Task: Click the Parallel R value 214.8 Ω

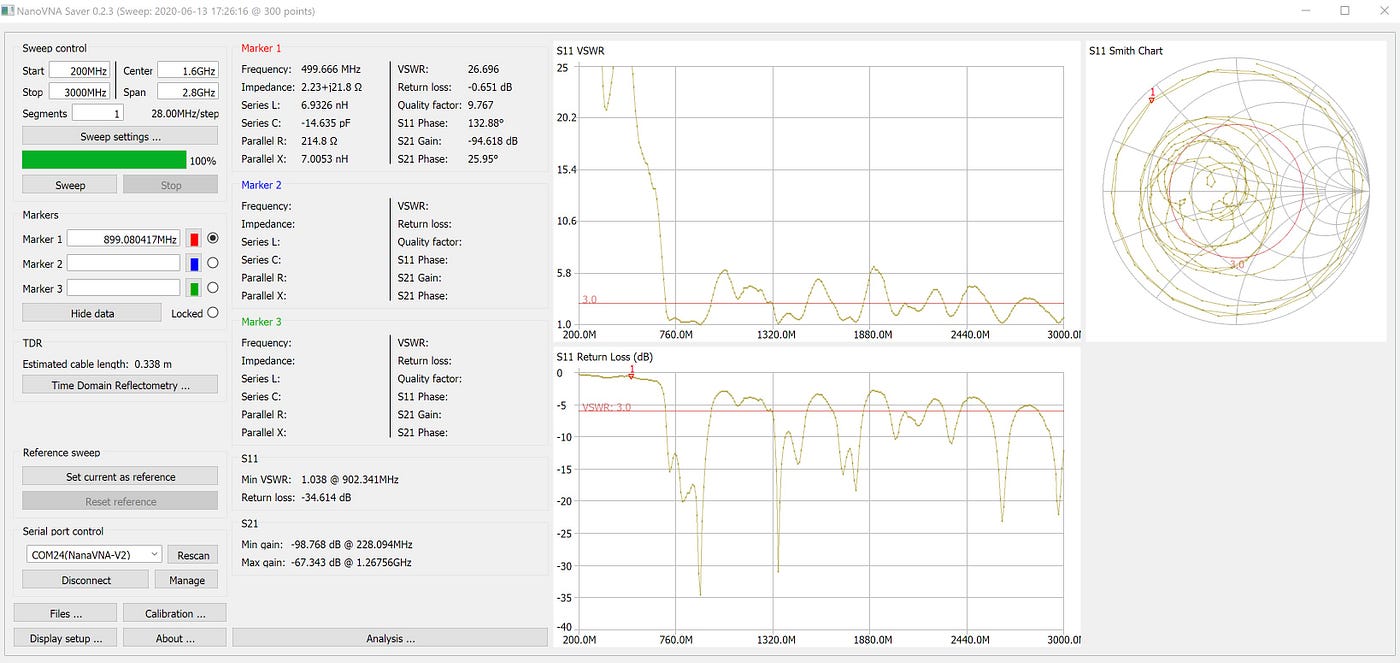Action: pos(320,141)
